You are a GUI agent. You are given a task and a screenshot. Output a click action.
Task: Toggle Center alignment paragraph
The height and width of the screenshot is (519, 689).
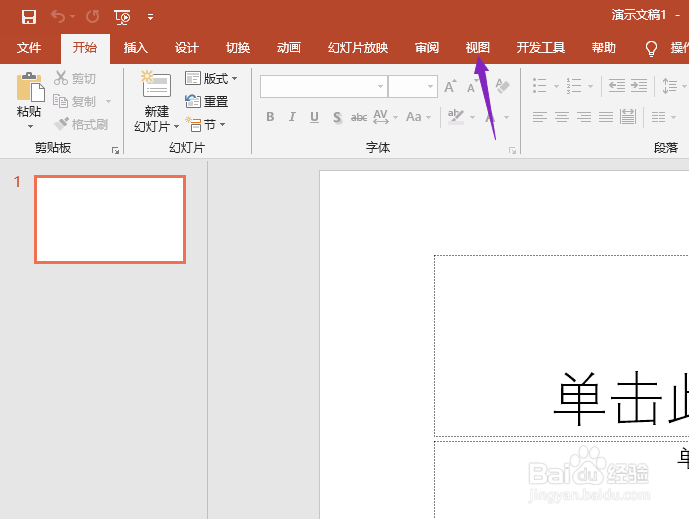click(562, 117)
